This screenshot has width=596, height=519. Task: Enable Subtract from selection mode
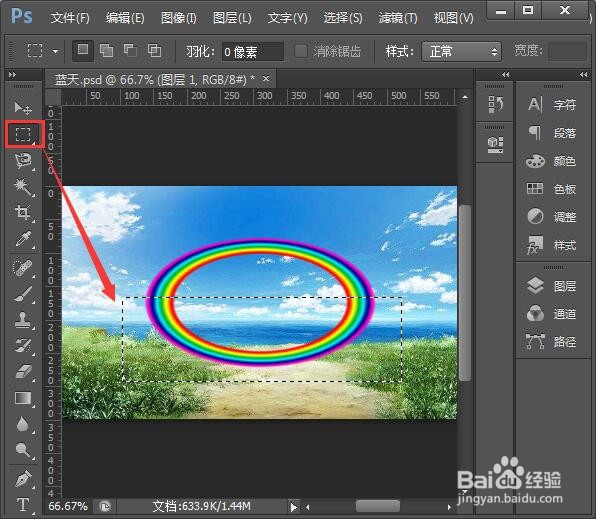tap(130, 50)
